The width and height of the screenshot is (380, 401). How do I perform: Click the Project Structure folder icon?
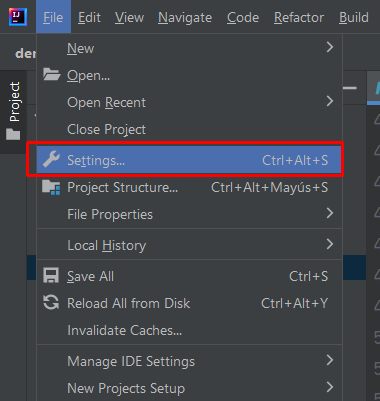click(x=51, y=187)
